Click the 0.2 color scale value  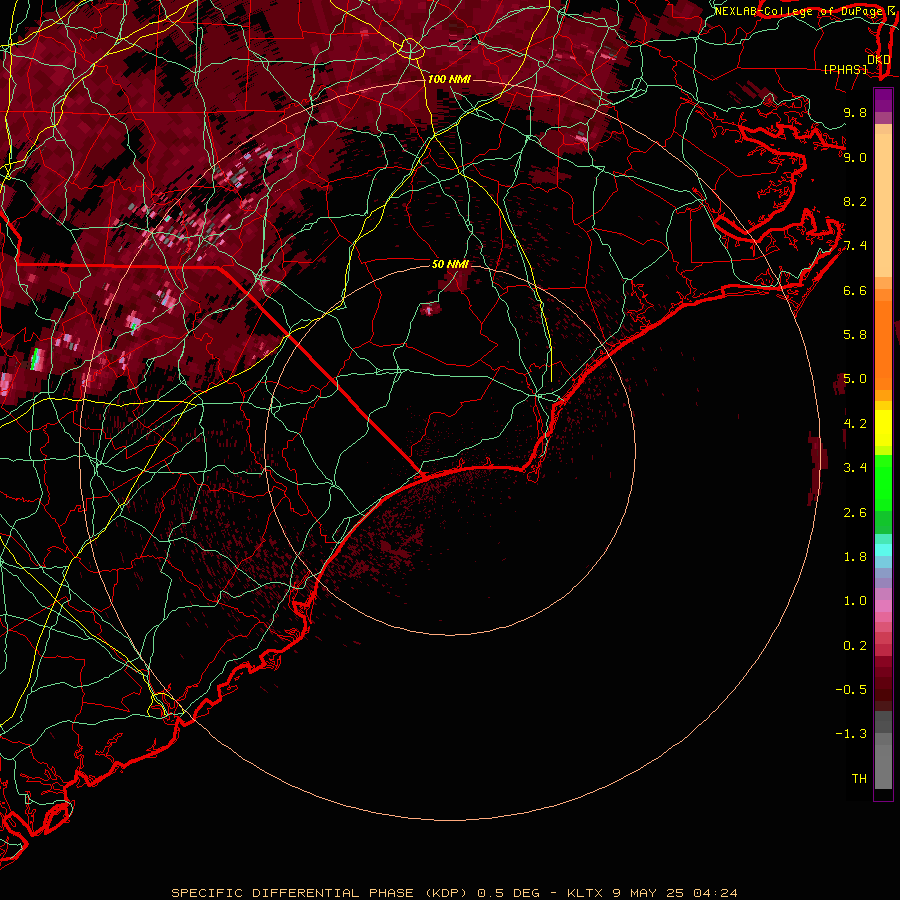855,646
